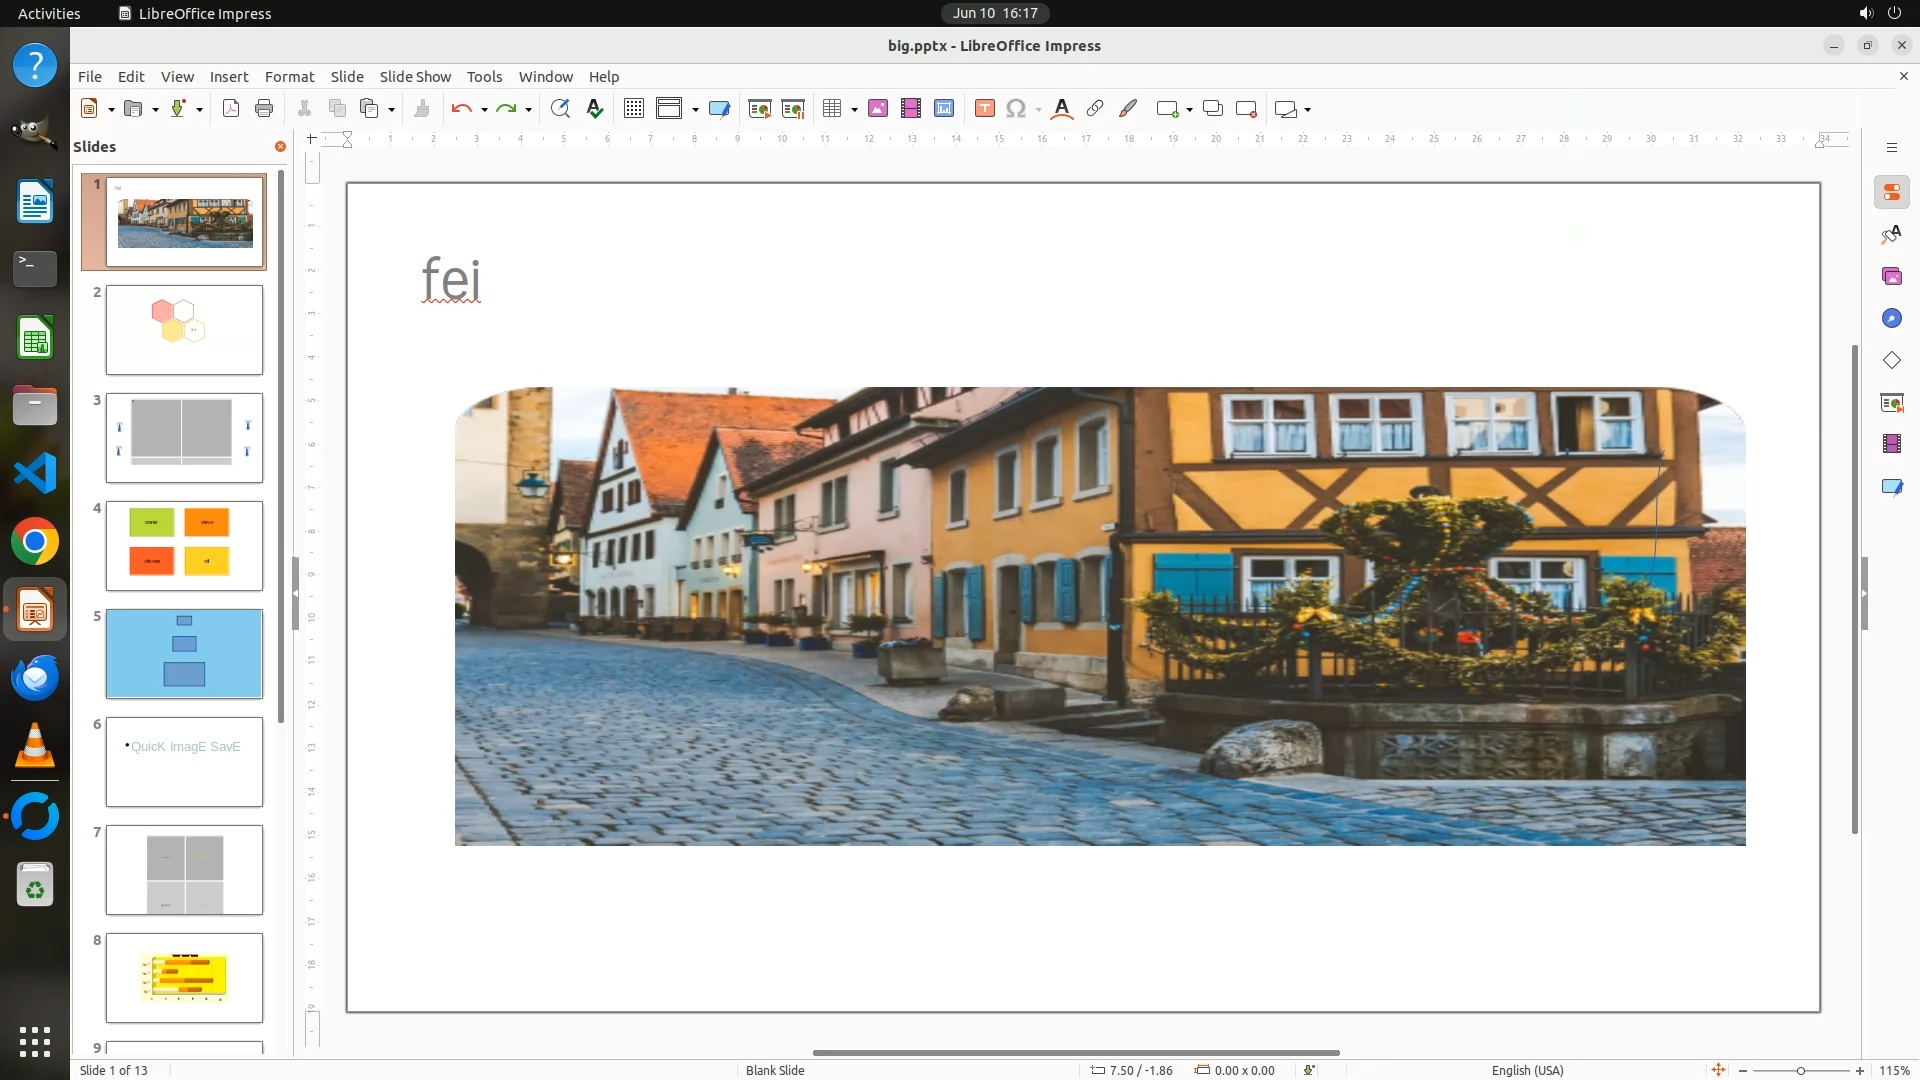Select the slide 5 thumbnail

[x=184, y=653]
